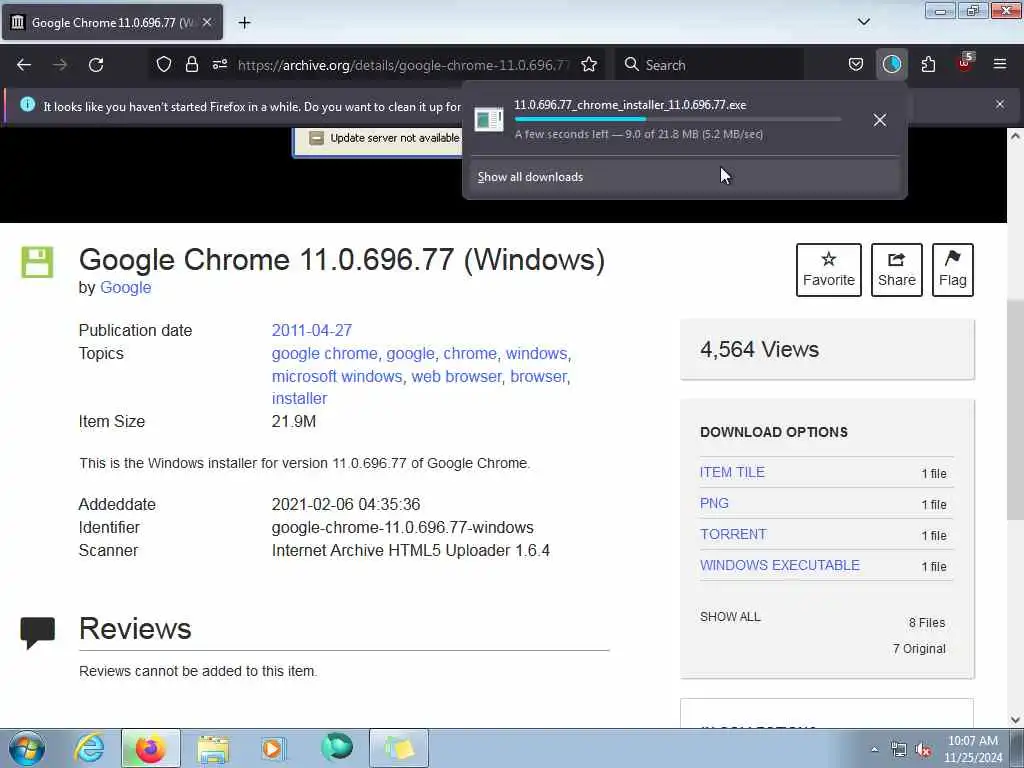Click SHOW ALL download files
Viewport: 1024px width, 768px height.
(x=730, y=617)
